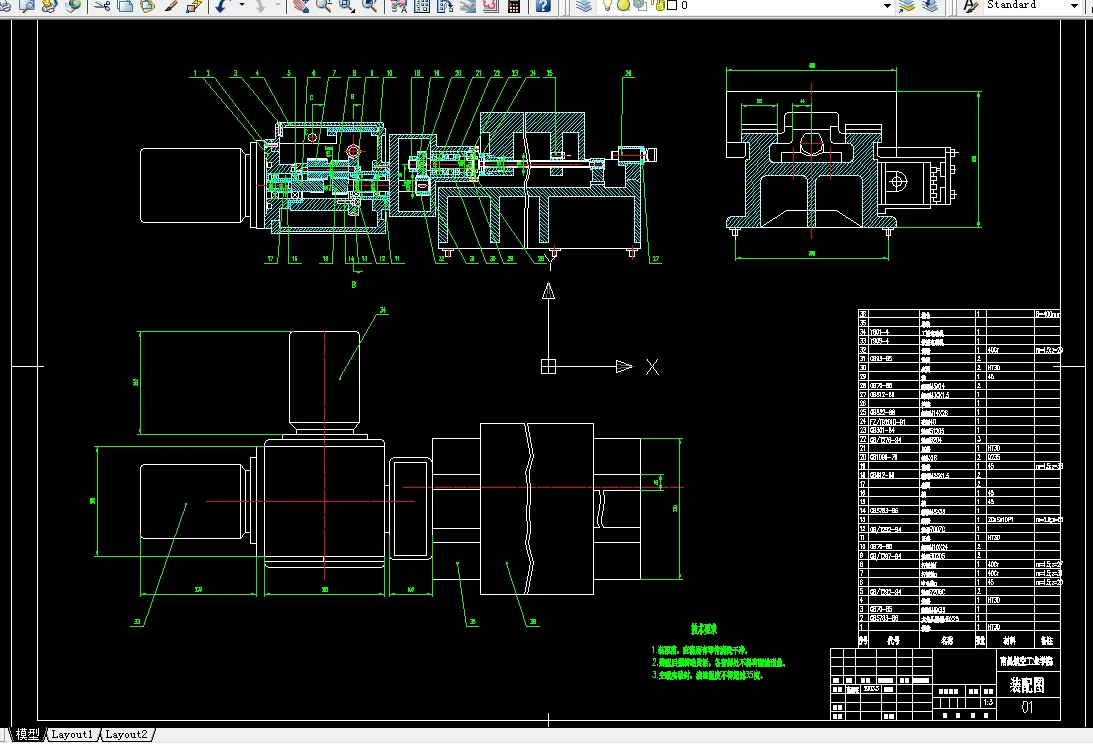Open the Text Style manager icon
The height and width of the screenshot is (744, 1093).
point(970,6)
